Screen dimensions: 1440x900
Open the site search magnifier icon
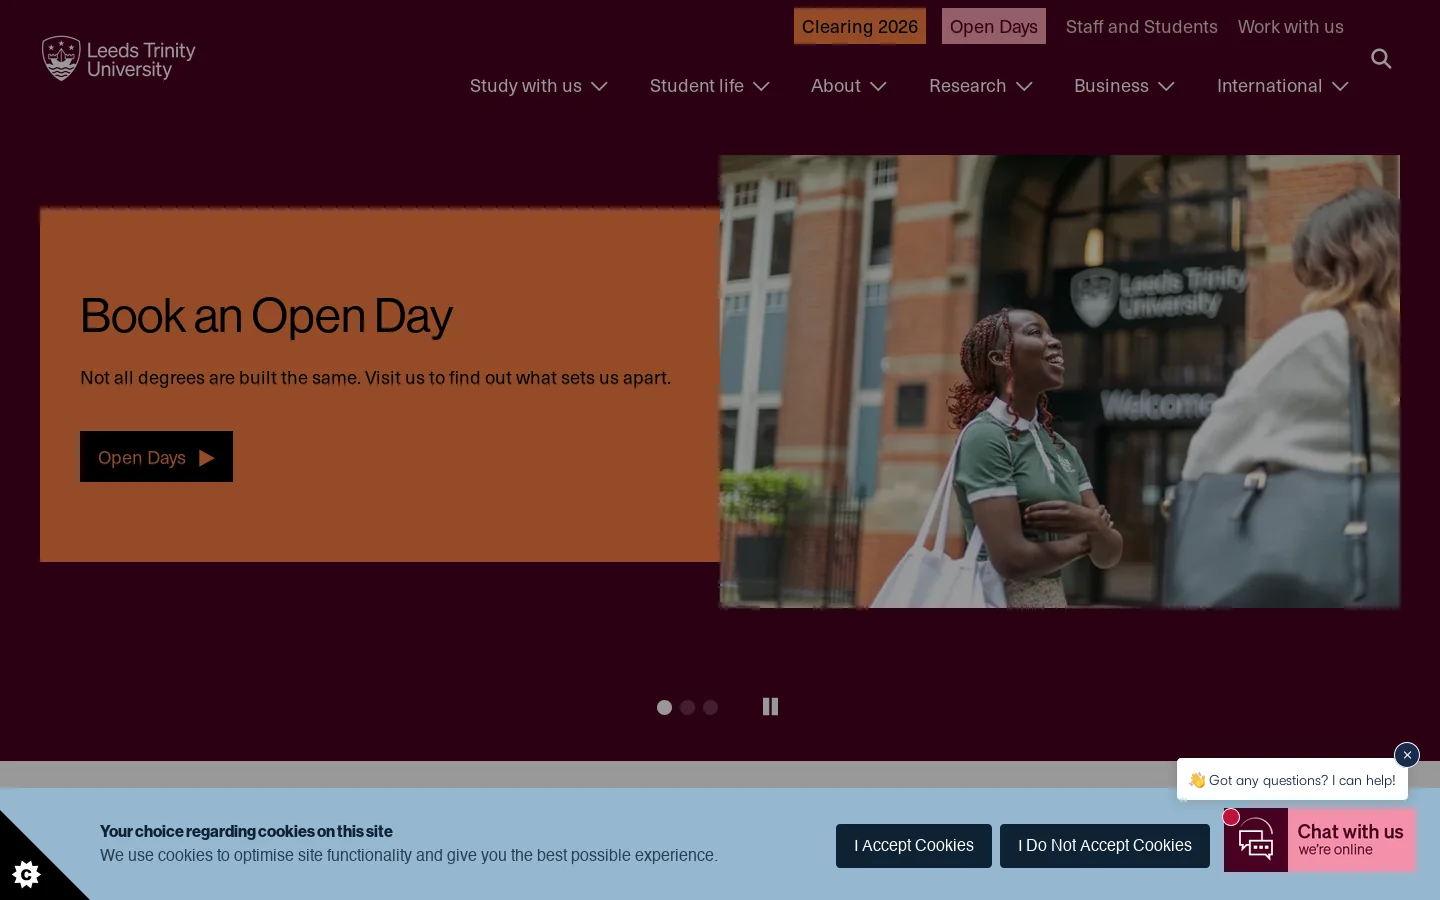tap(1381, 59)
